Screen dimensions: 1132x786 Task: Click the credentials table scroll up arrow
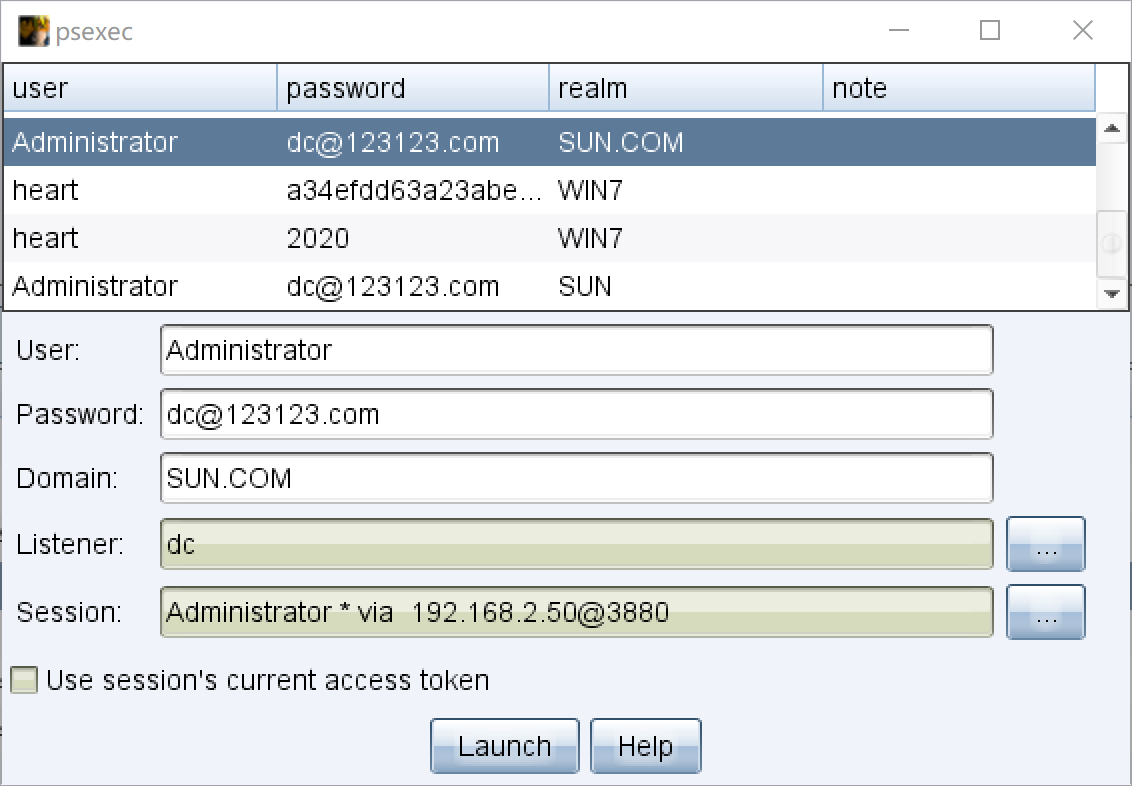coord(1112,128)
